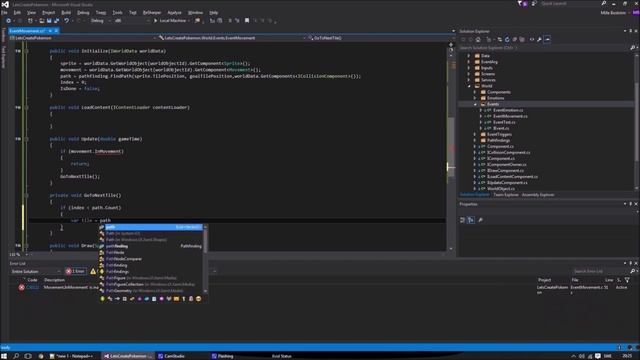Viewport: 640px width, 360px height.
Task: Click the Save file toolbar icon
Action: tap(49, 20)
